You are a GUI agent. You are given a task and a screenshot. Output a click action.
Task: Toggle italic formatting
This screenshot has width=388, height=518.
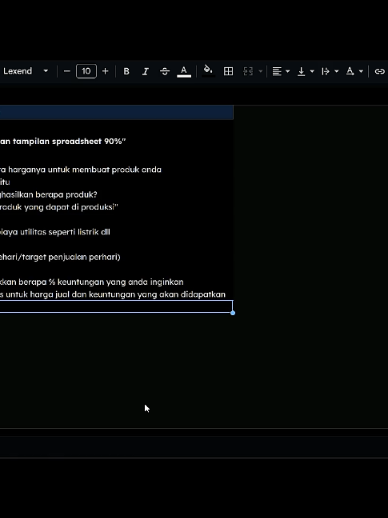(145, 71)
